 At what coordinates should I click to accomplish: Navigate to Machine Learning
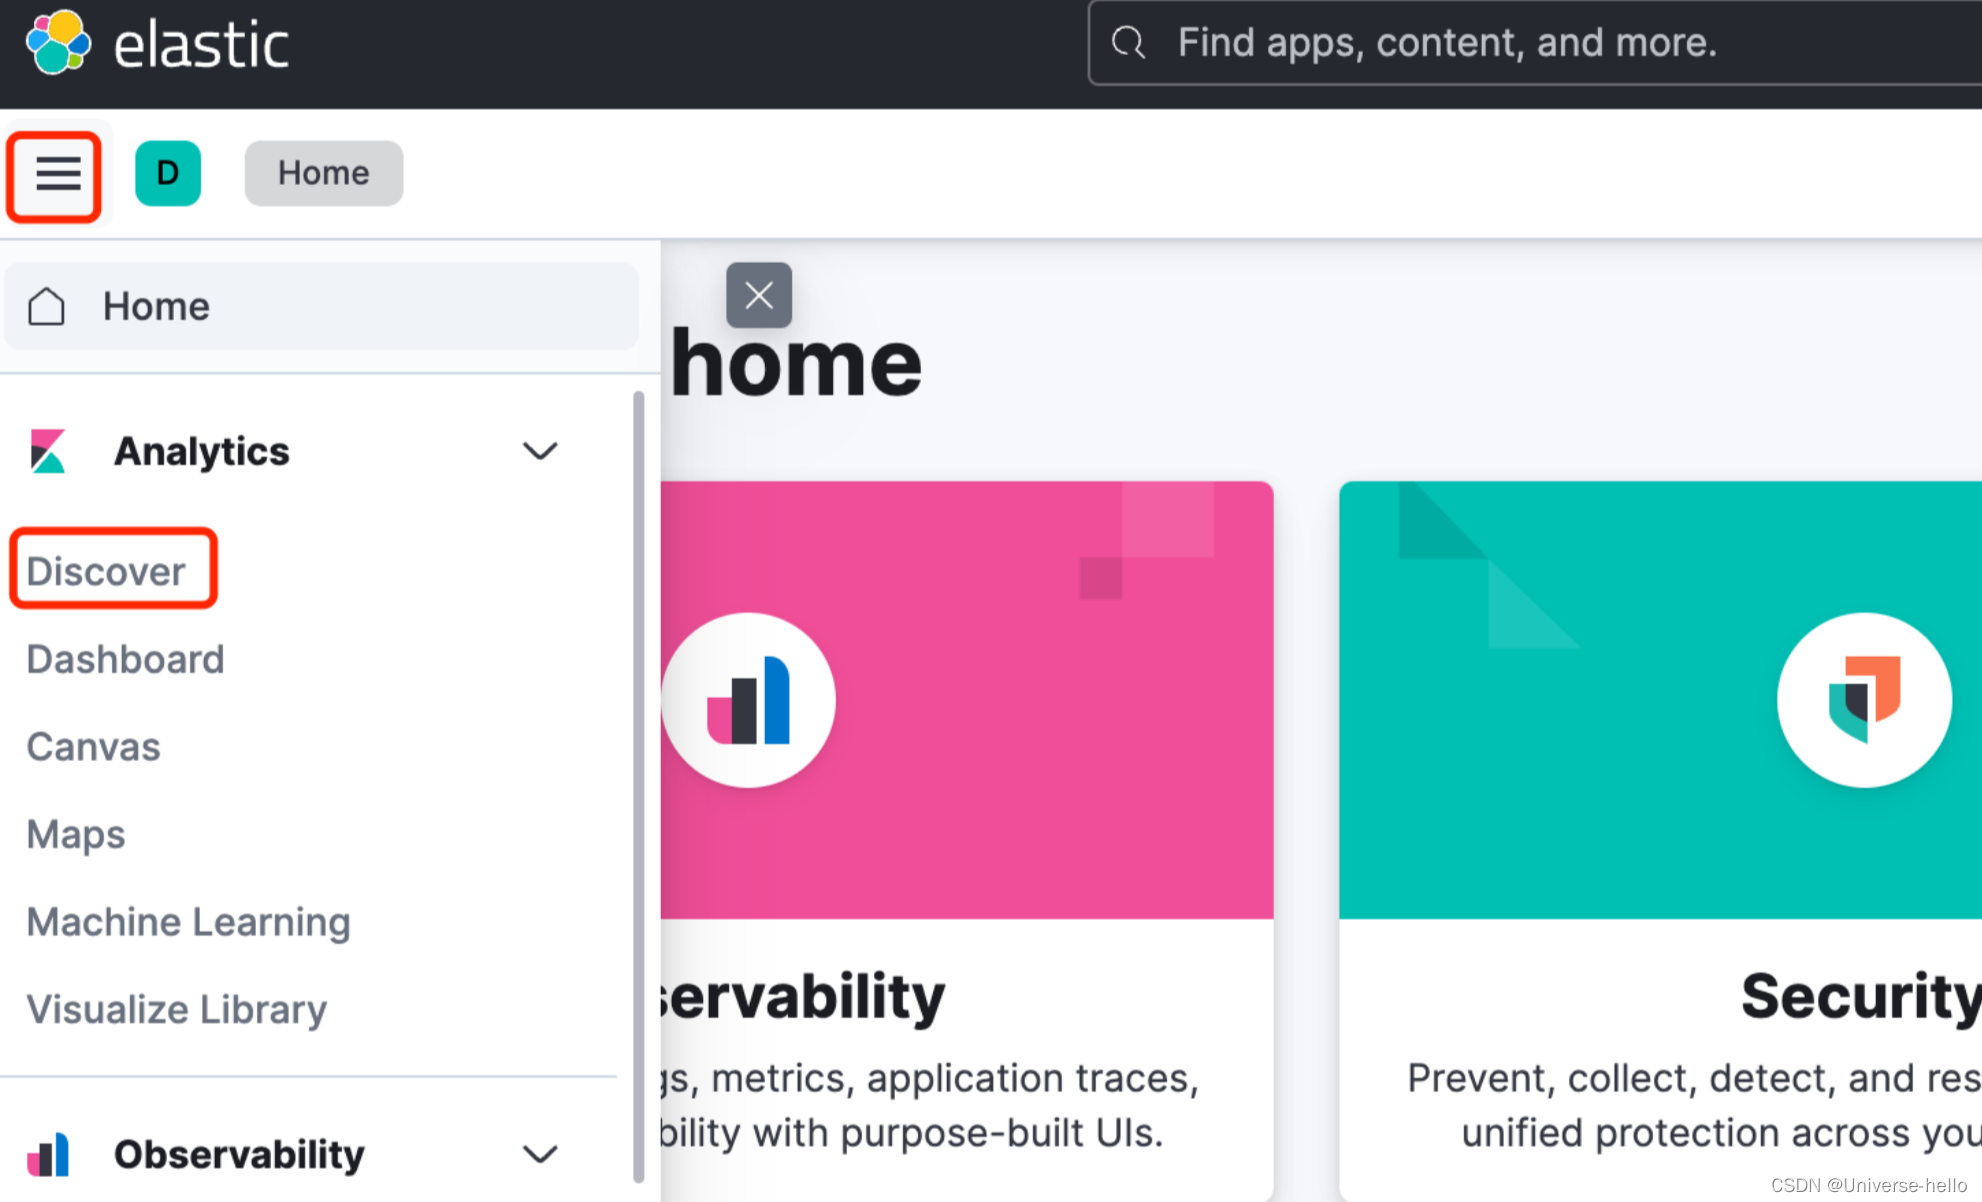pyautogui.click(x=188, y=921)
